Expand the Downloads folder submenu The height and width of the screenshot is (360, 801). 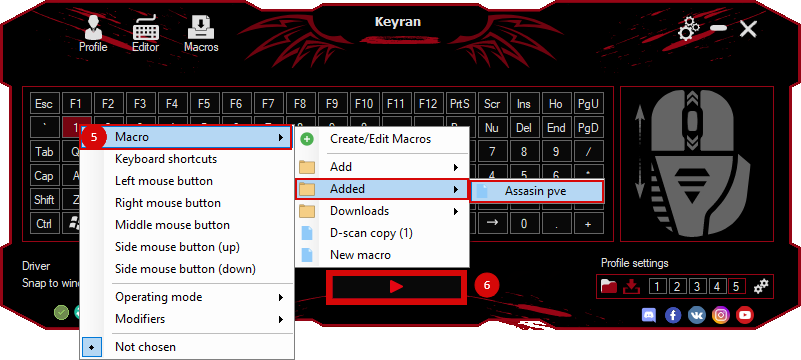(455, 211)
